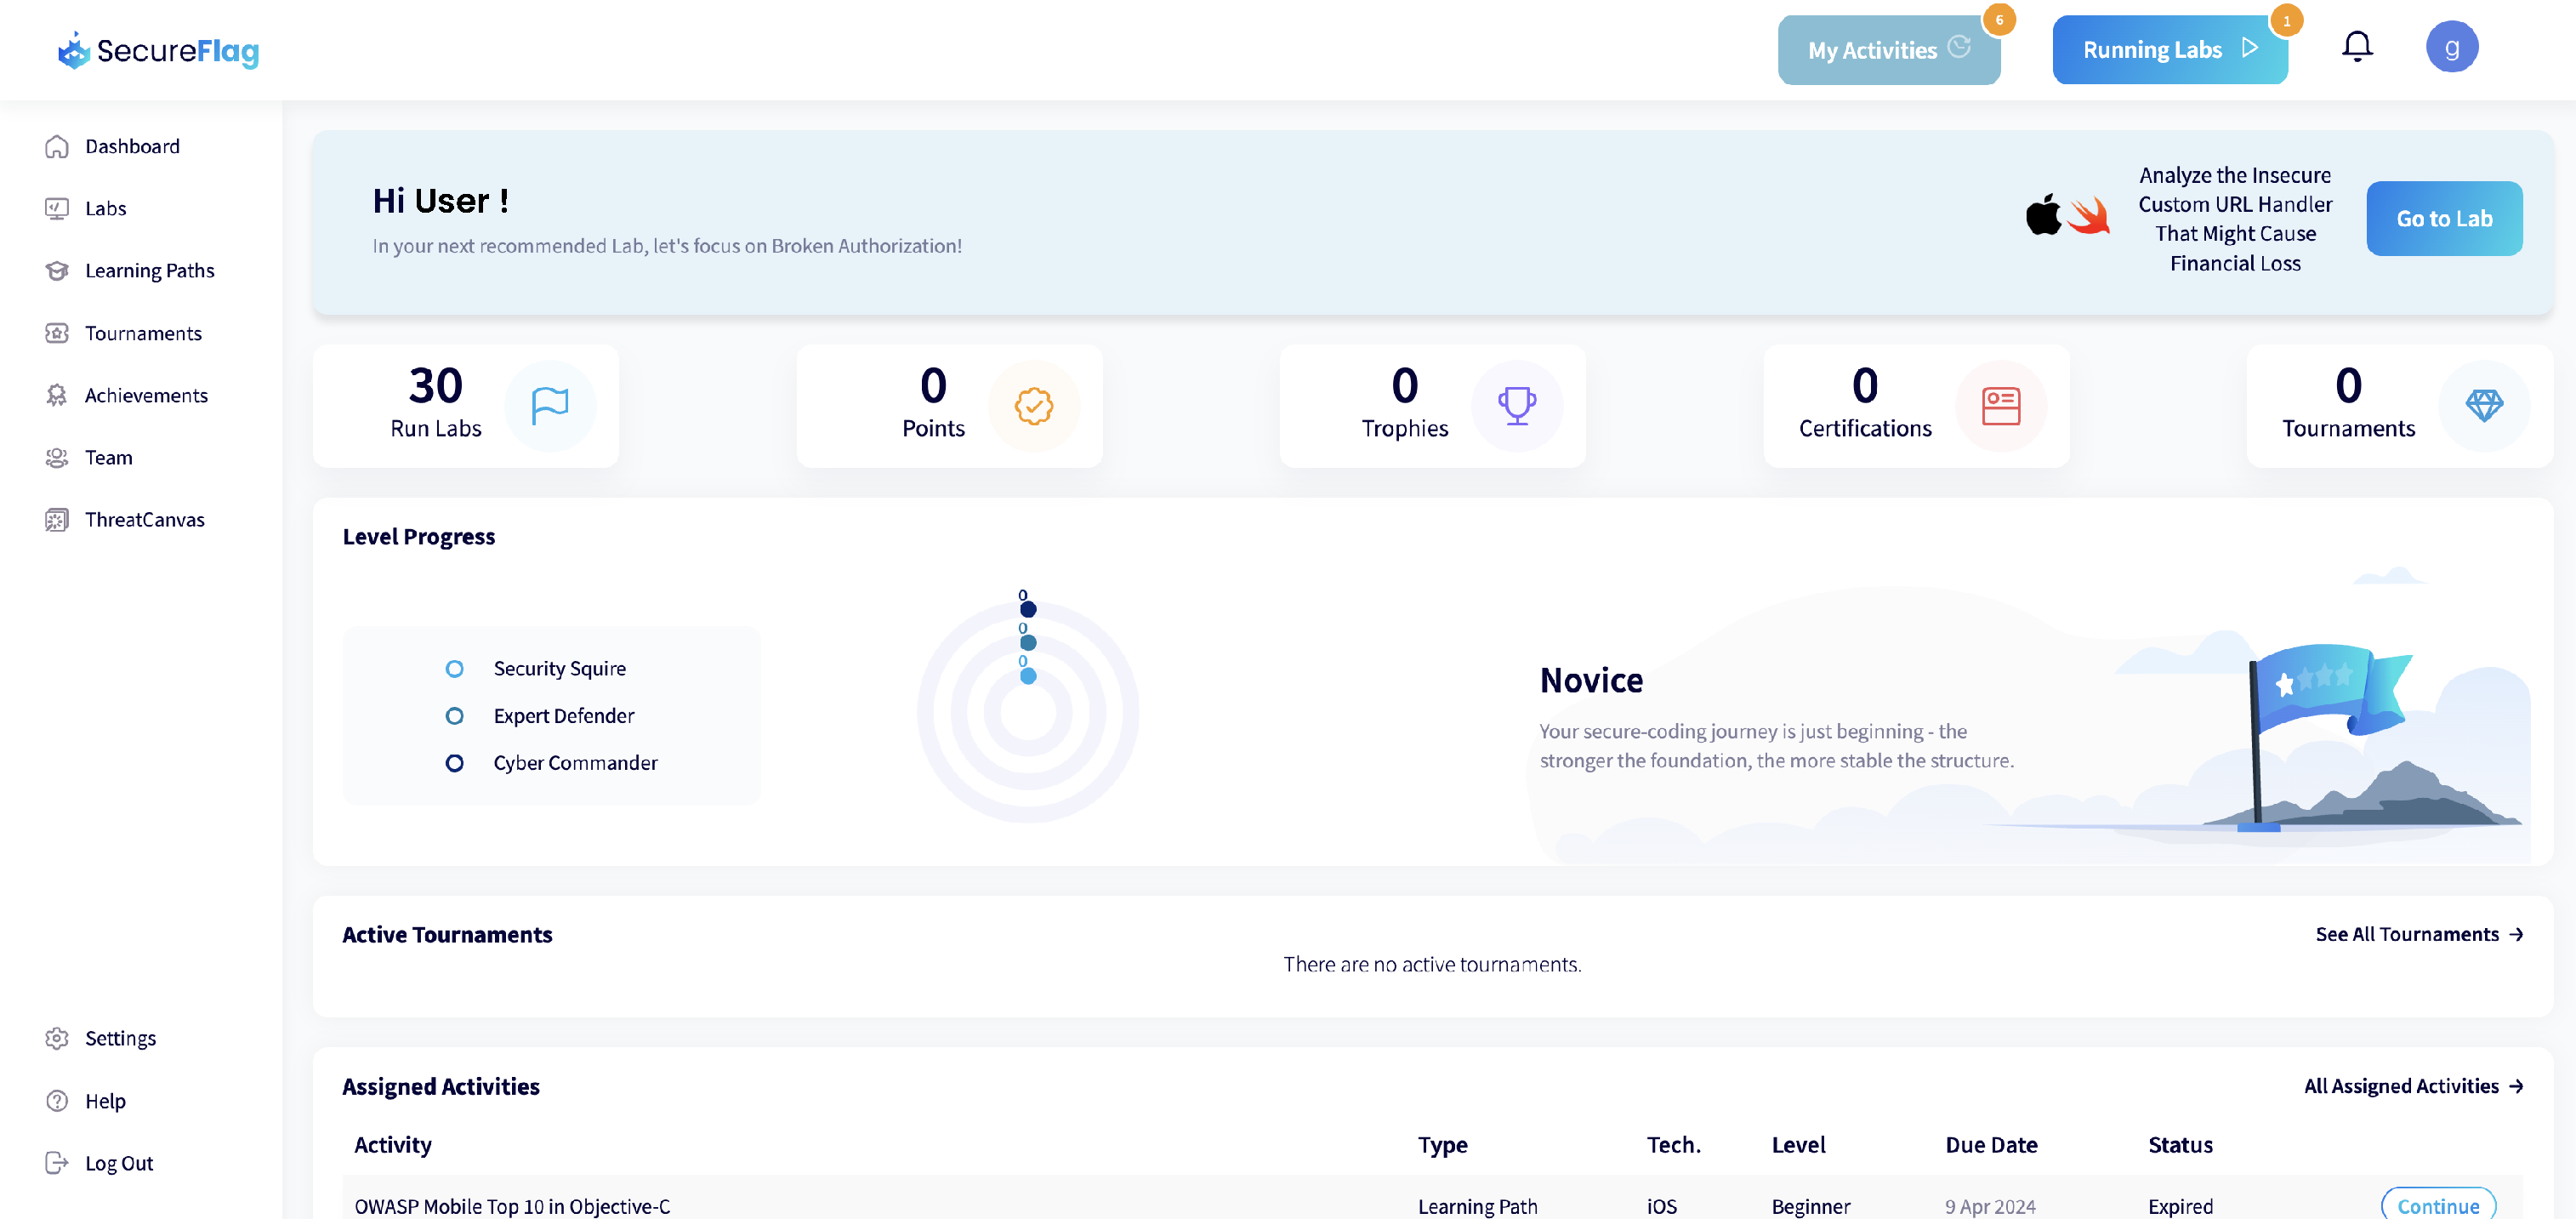2576x1219 pixels.
Task: Select the Expert Defender level marker
Action: click(454, 715)
